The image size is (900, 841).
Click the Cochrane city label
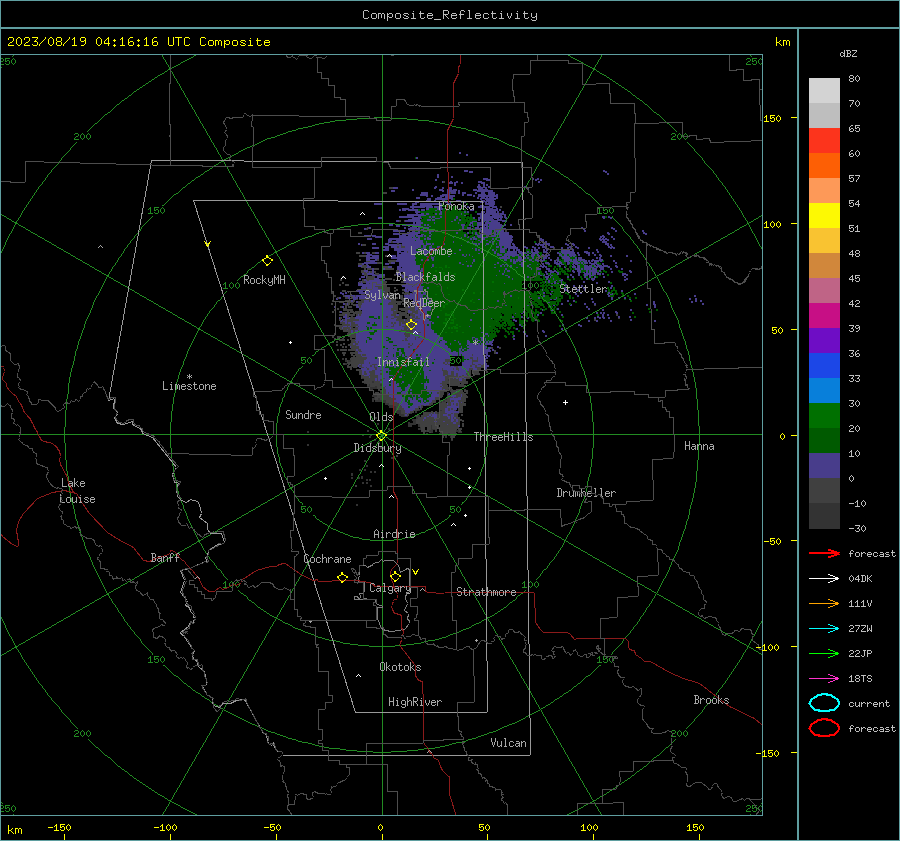click(x=327, y=559)
